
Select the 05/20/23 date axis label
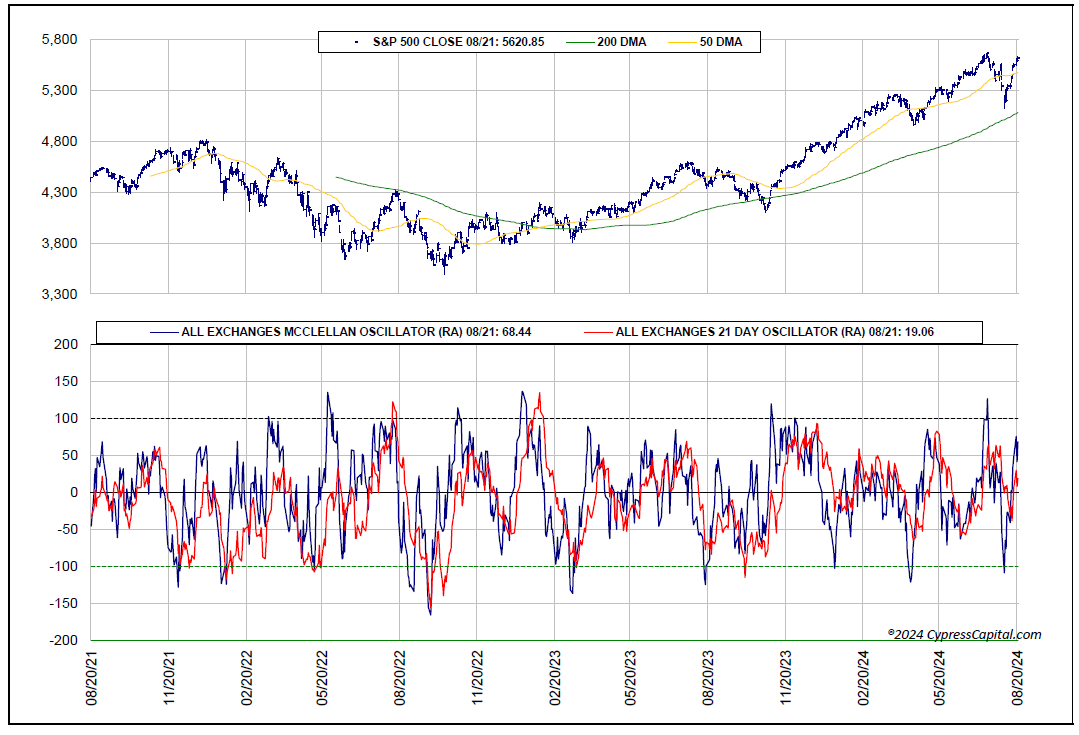(631, 678)
